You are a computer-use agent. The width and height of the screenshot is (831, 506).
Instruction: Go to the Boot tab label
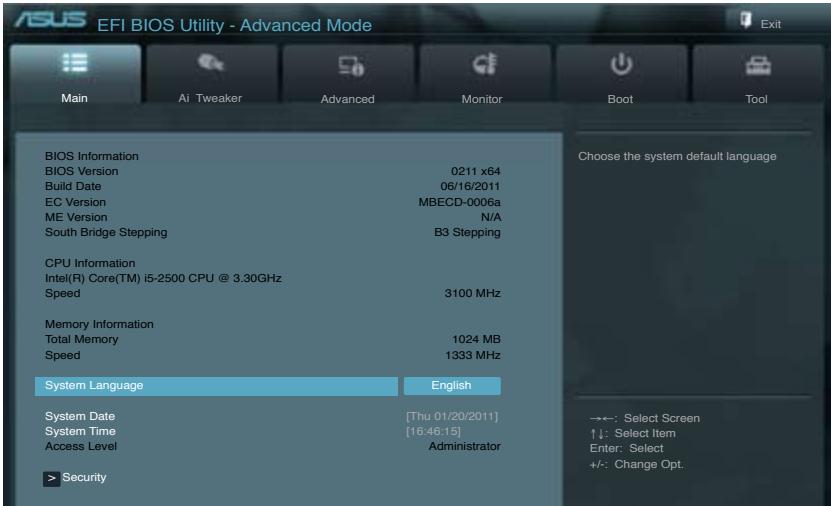coord(620,99)
